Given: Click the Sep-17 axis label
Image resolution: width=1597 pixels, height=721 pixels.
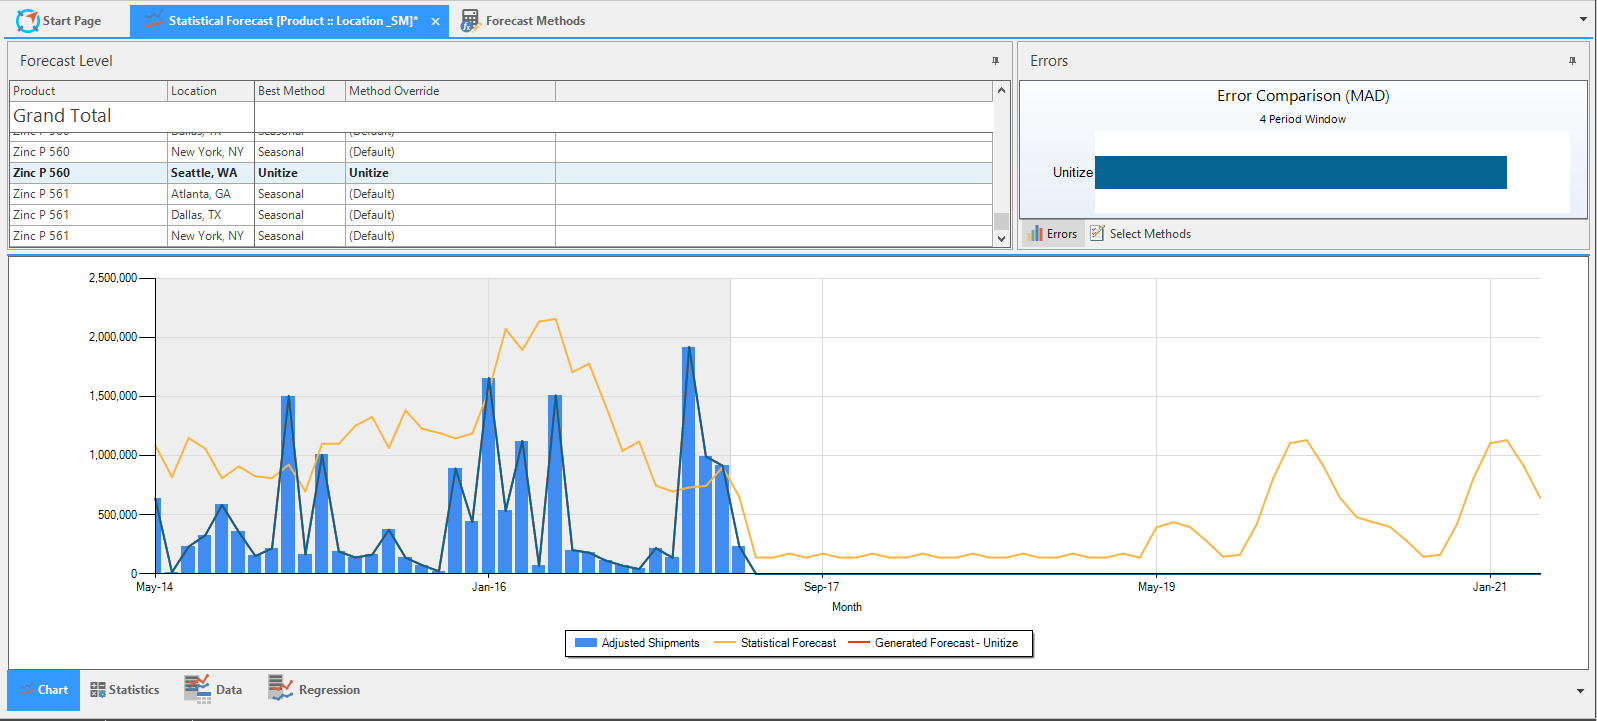Looking at the screenshot, I should (x=821, y=587).
